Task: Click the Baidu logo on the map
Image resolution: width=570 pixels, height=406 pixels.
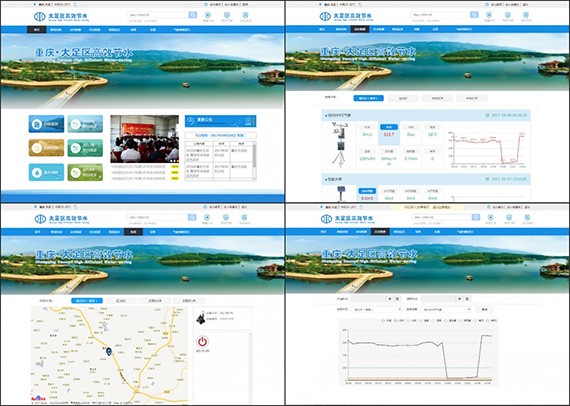Action: (38, 398)
